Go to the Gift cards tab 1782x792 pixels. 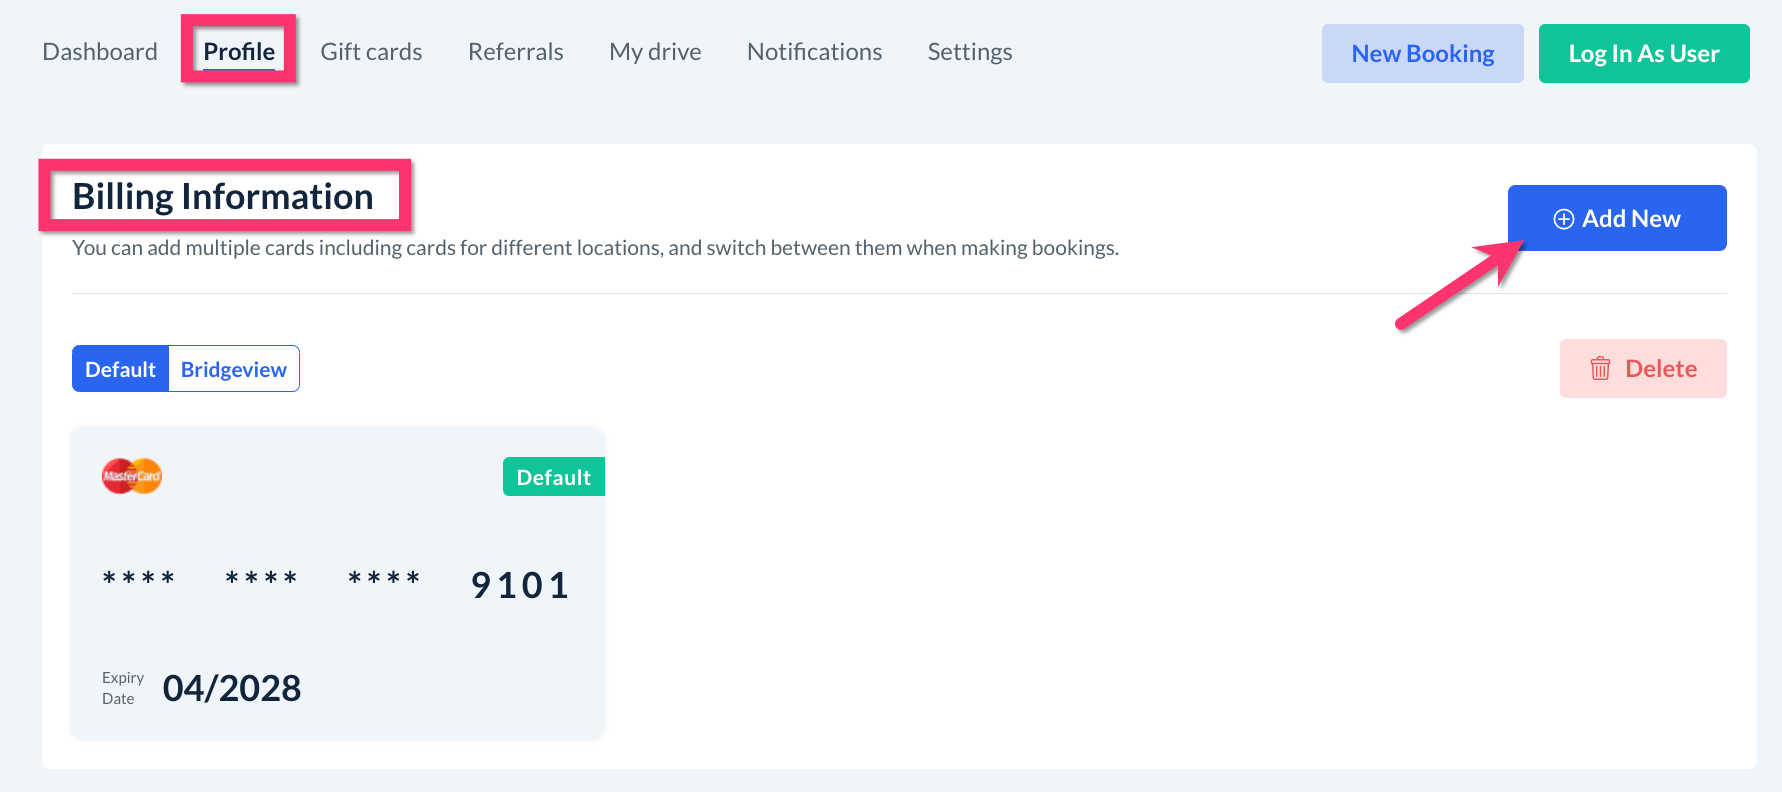click(371, 52)
